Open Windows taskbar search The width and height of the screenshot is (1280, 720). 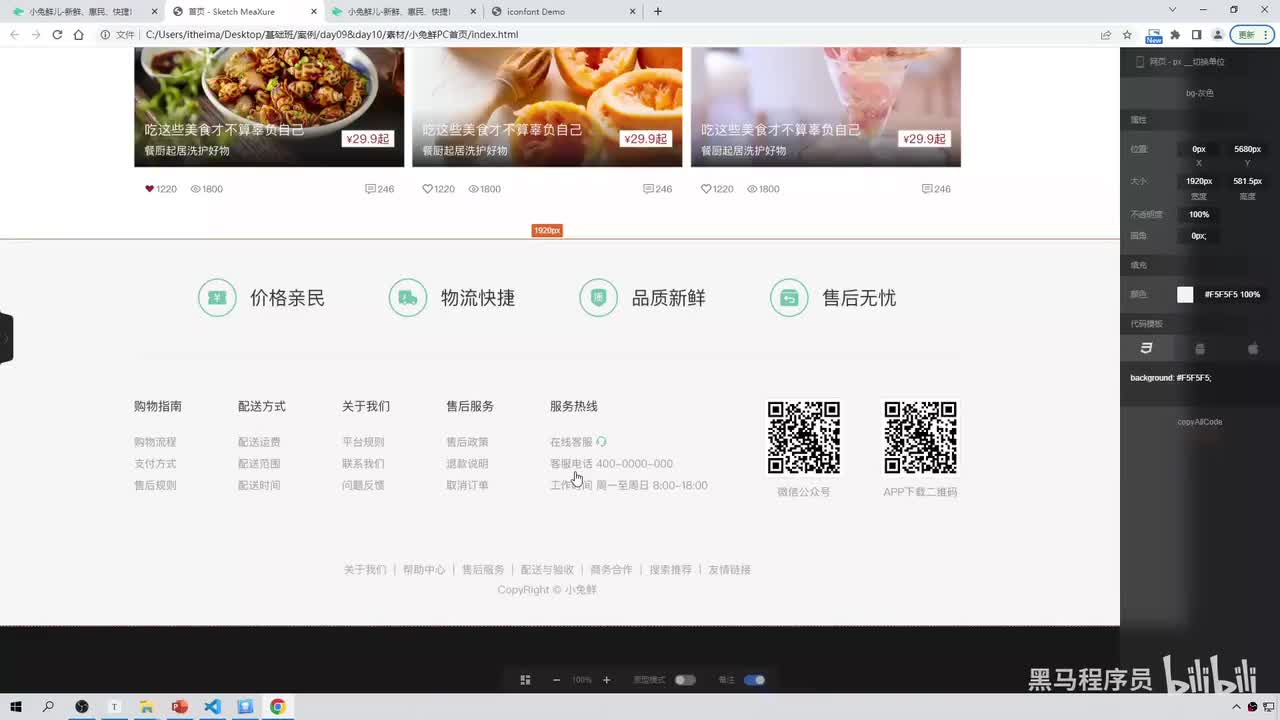pyautogui.click(x=48, y=707)
